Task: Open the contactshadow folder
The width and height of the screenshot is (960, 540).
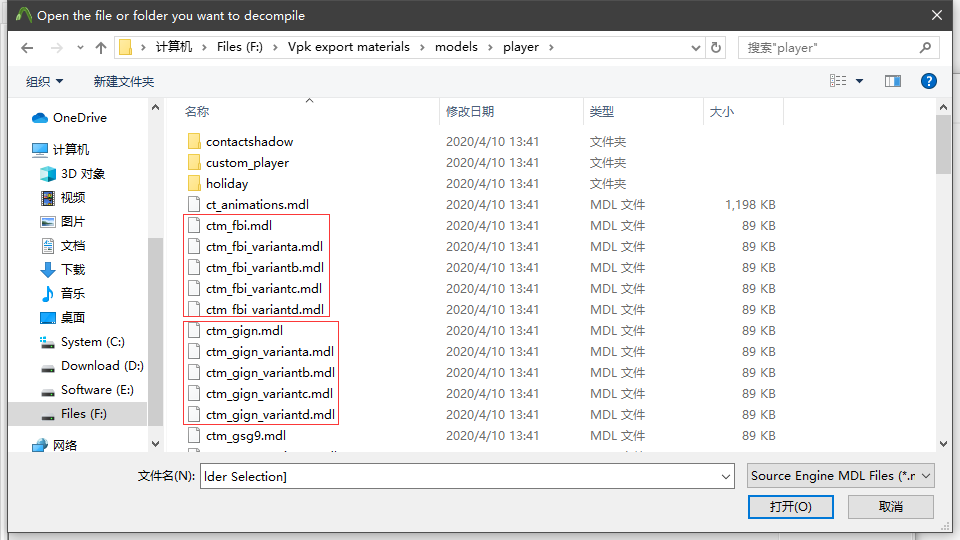Action: coord(249,142)
